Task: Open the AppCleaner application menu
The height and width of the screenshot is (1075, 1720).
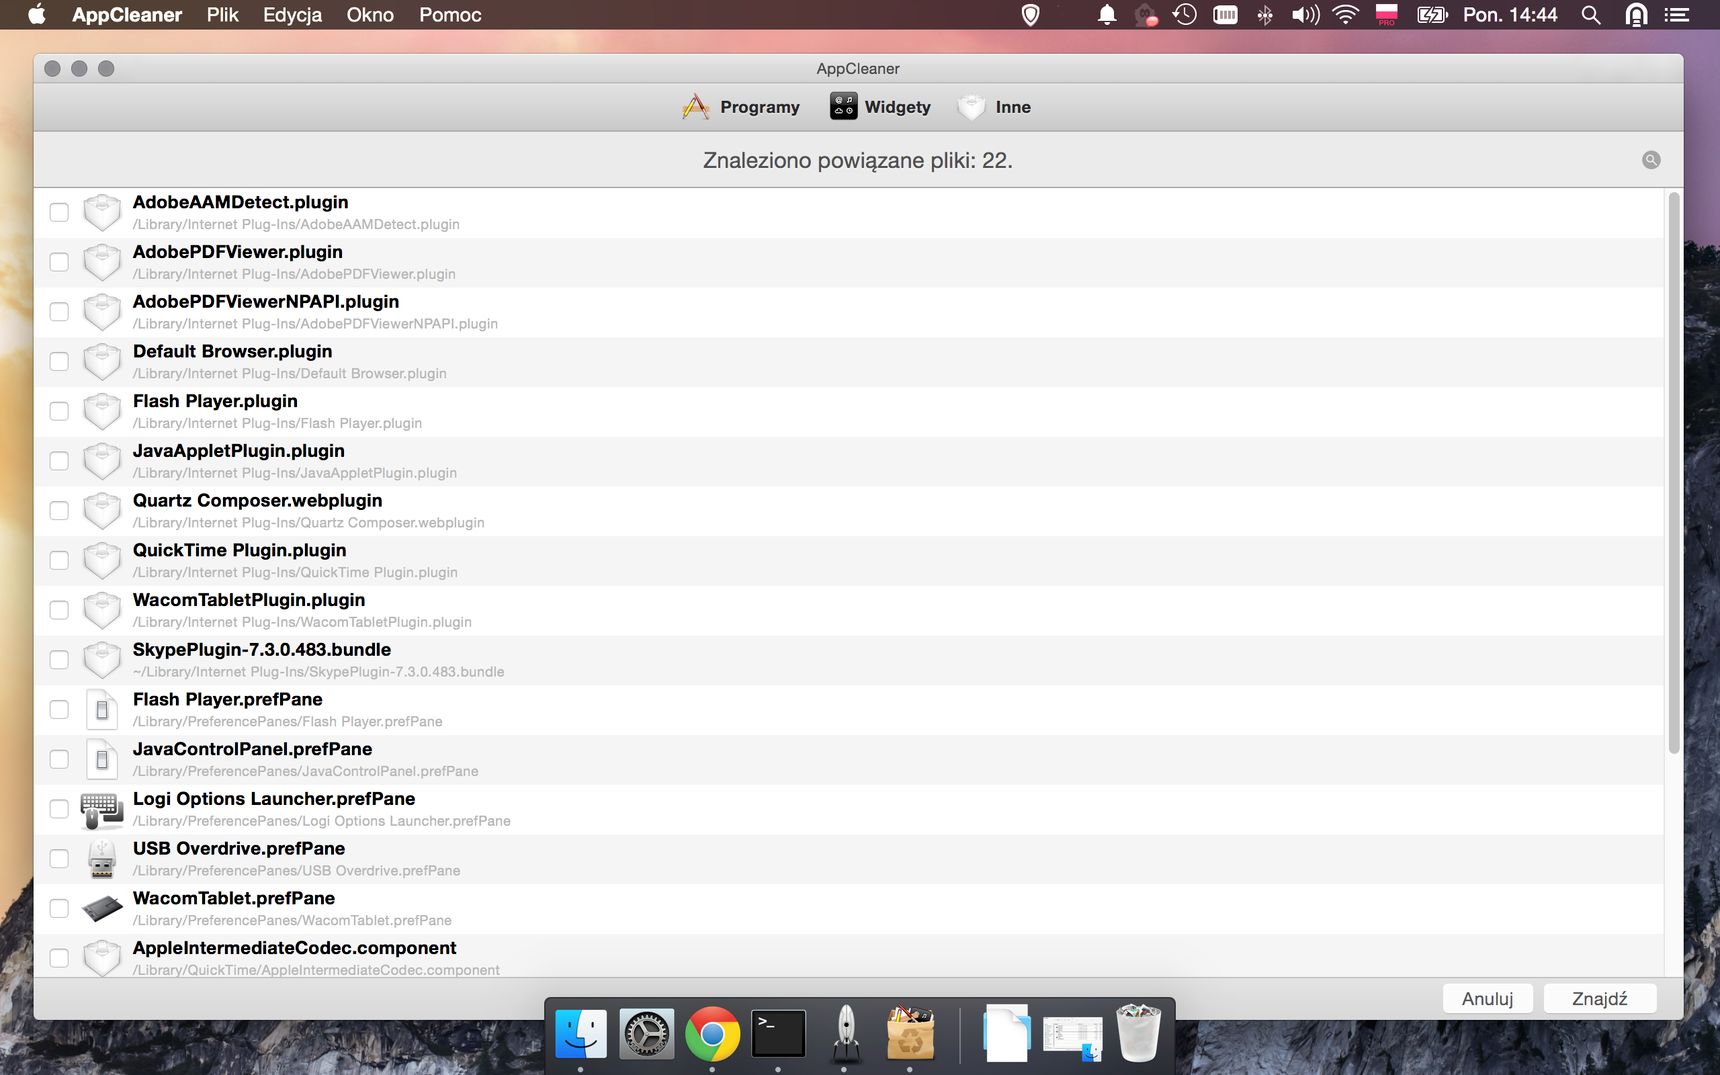Action: pyautogui.click(x=127, y=15)
